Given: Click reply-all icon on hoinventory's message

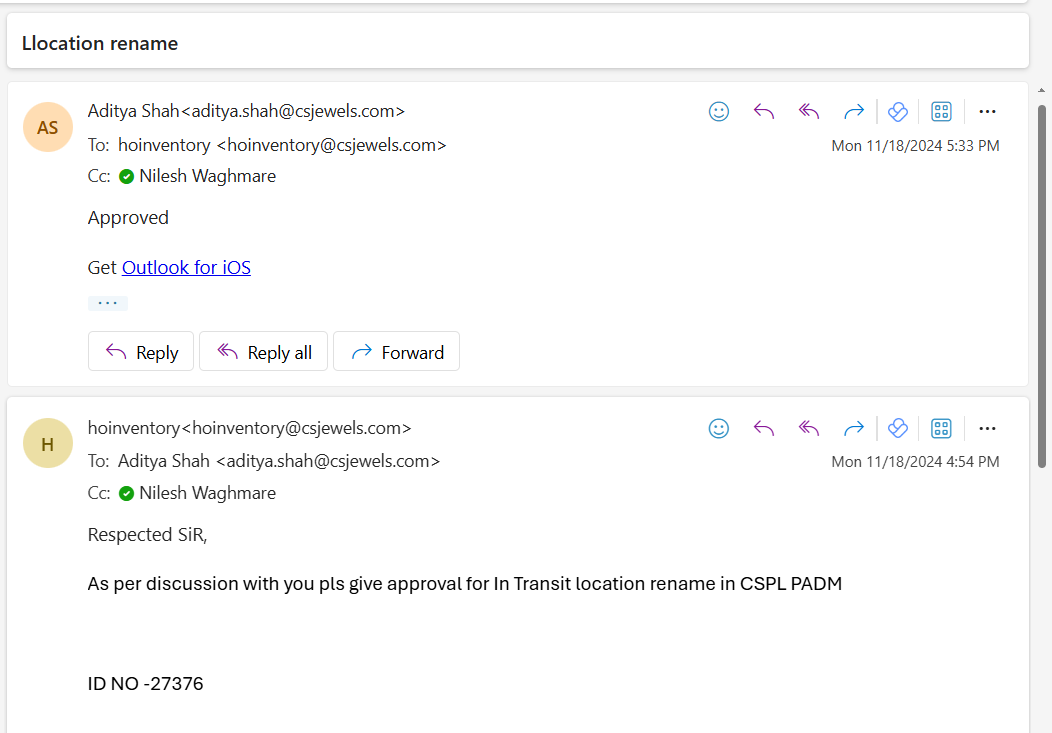Looking at the screenshot, I should (808, 429).
